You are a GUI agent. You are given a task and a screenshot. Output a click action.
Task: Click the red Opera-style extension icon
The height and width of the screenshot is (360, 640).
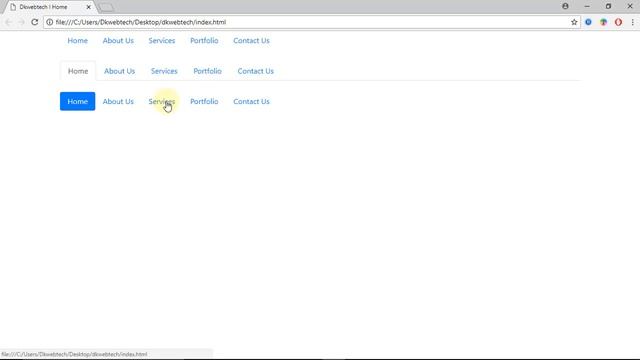(x=618, y=22)
